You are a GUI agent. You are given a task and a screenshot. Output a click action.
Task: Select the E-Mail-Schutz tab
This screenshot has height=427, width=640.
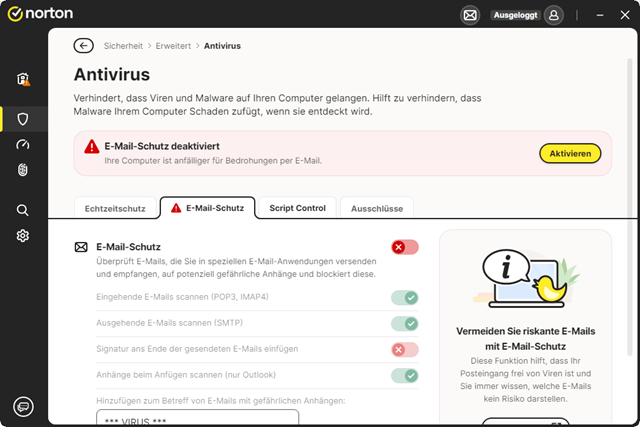(208, 208)
